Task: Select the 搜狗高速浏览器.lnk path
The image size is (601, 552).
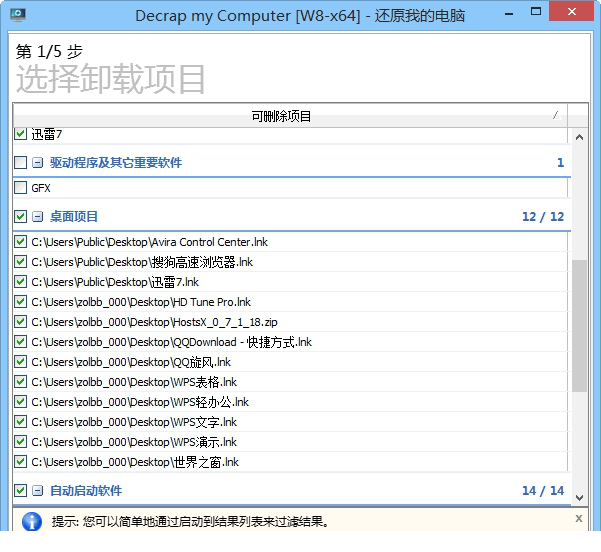Action: click(142, 262)
